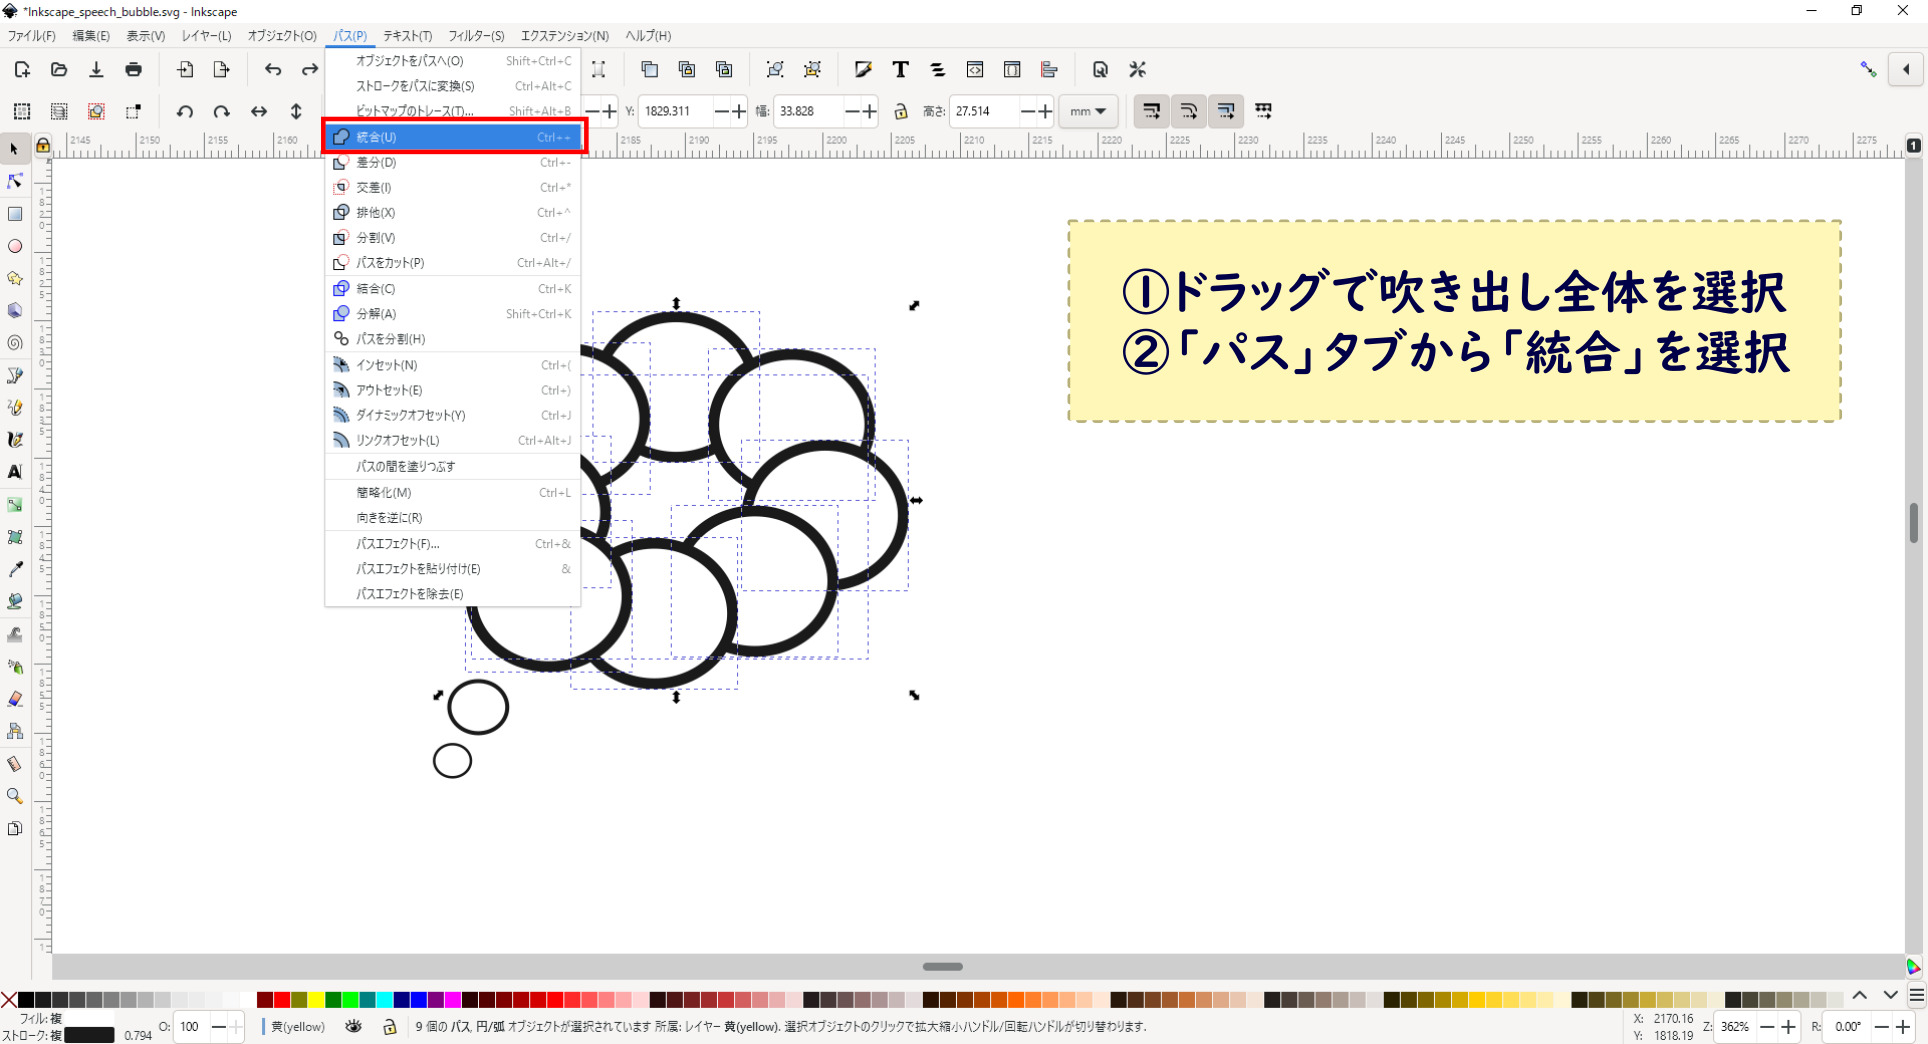
Task: Select the Text tool from the toolbox
Action: click(x=16, y=472)
